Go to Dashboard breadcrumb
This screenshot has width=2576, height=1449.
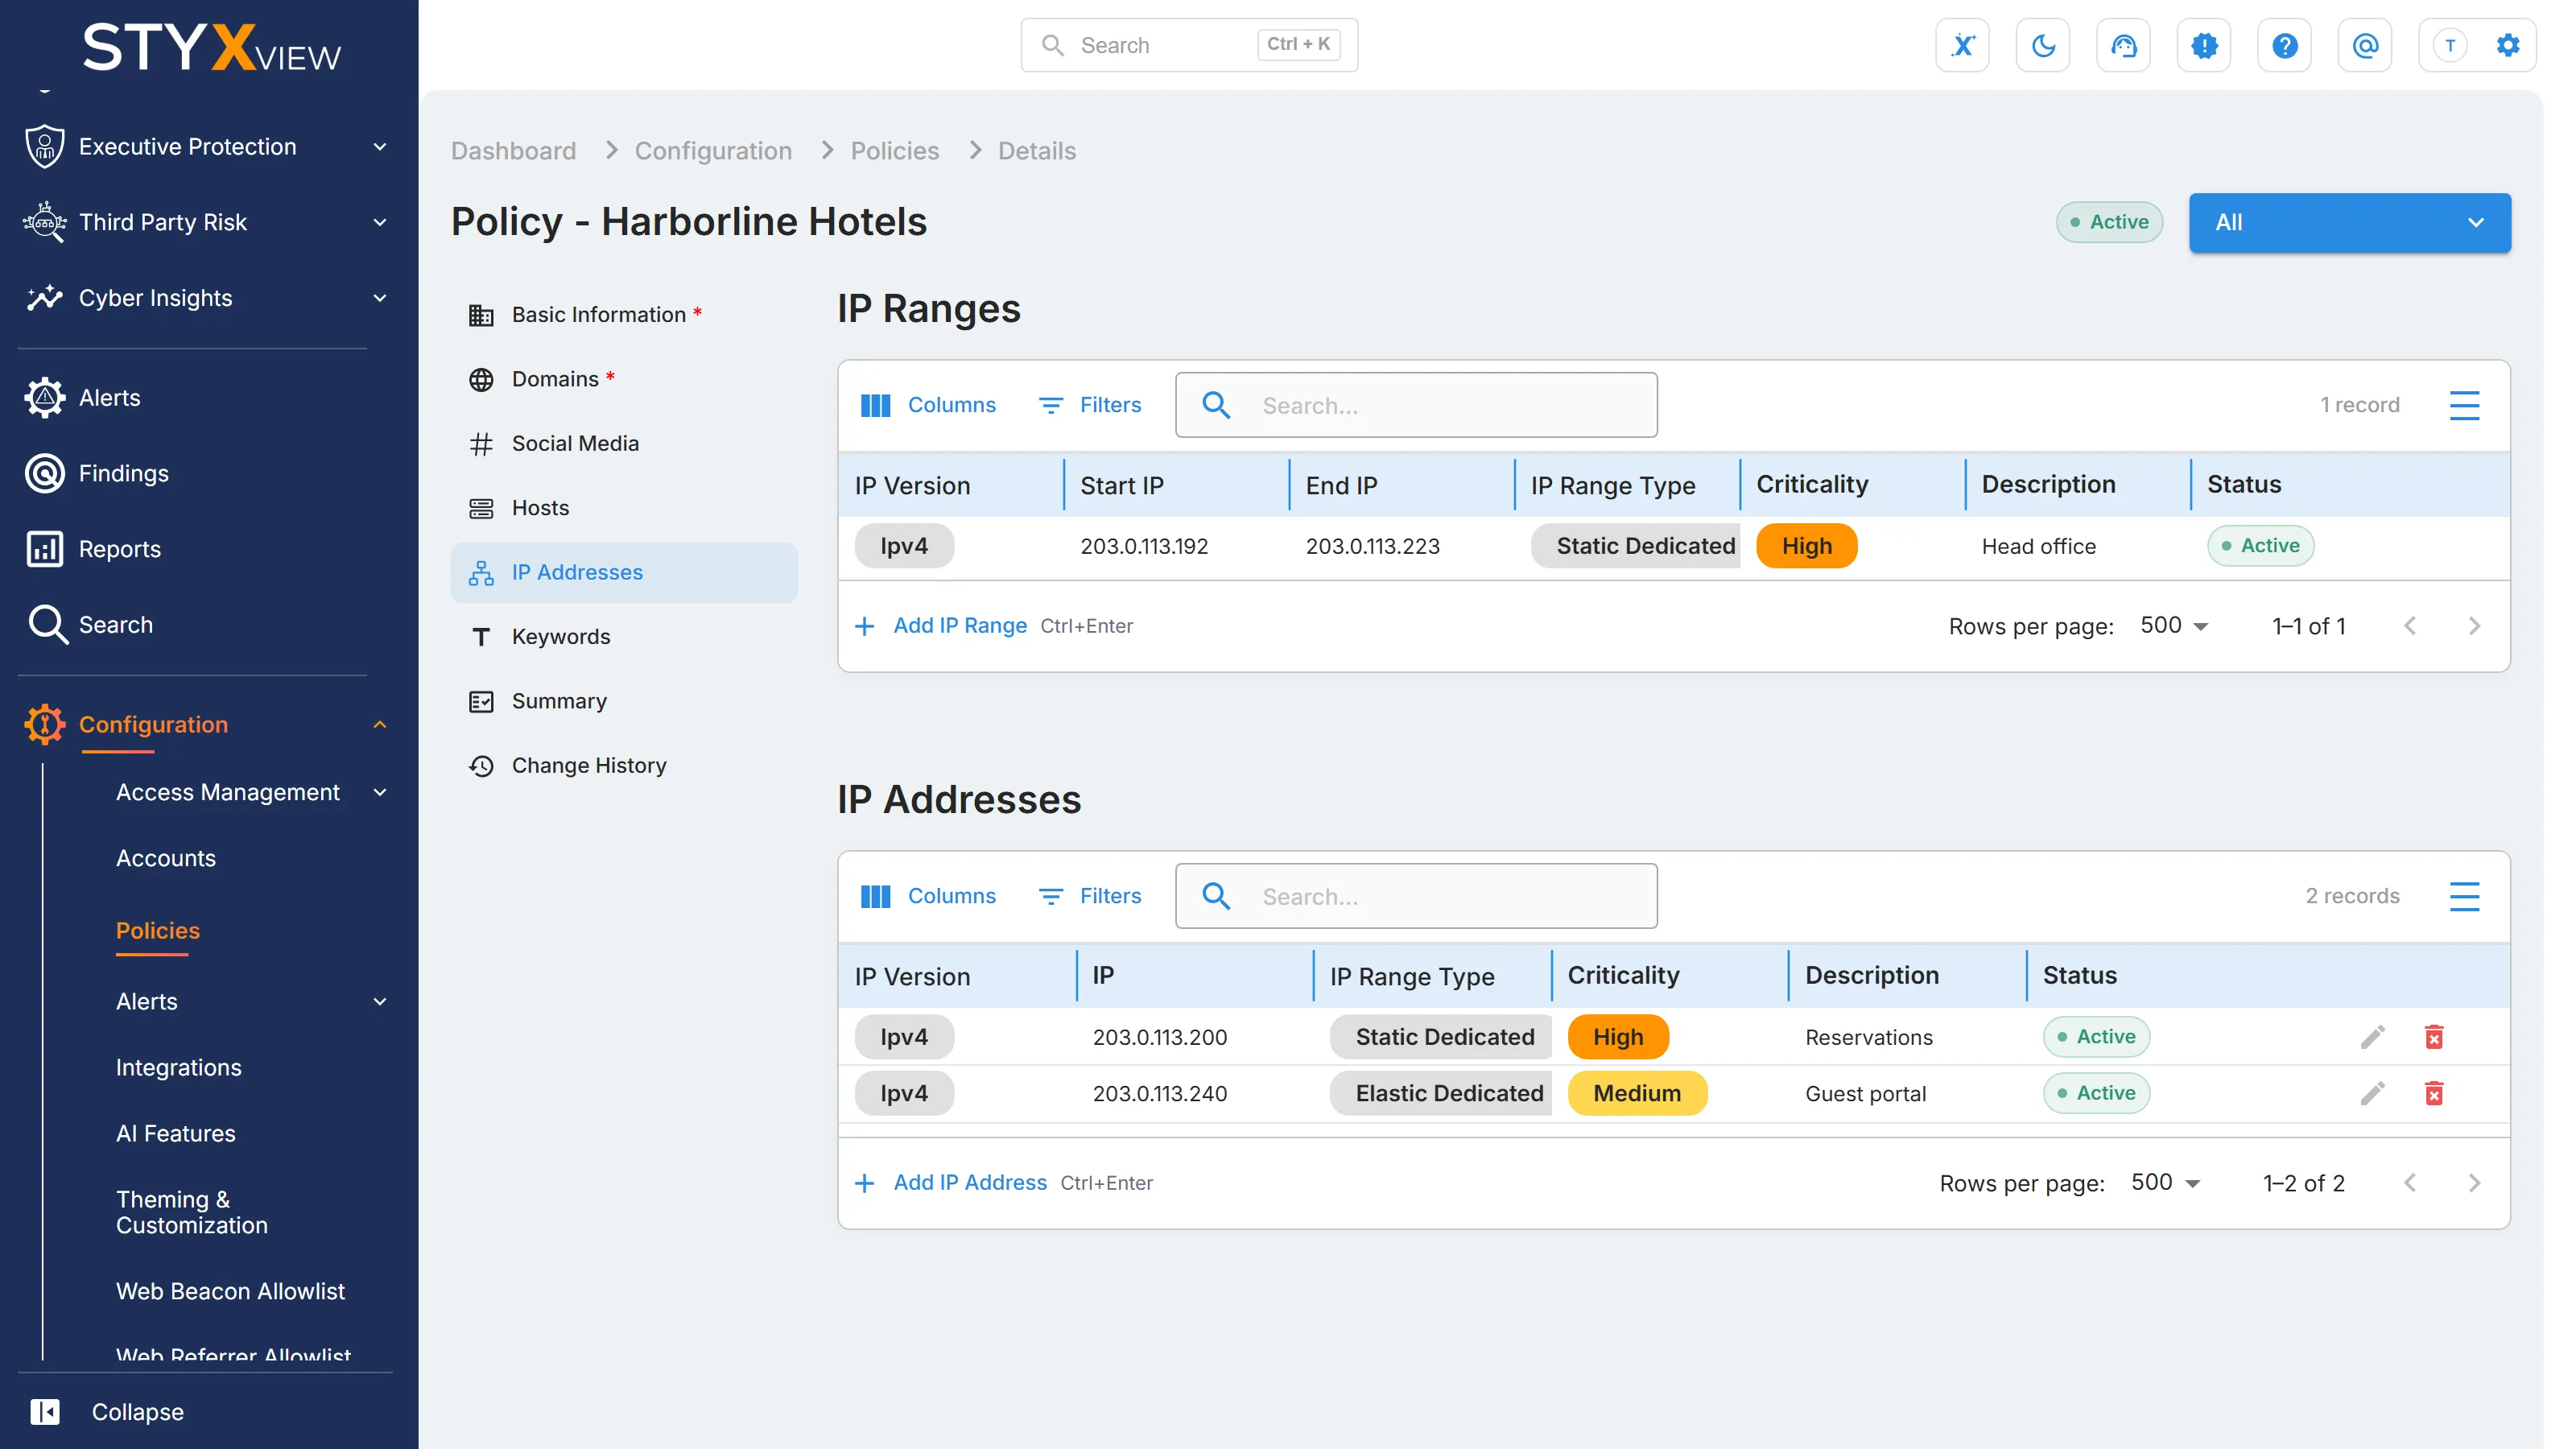pos(513,151)
